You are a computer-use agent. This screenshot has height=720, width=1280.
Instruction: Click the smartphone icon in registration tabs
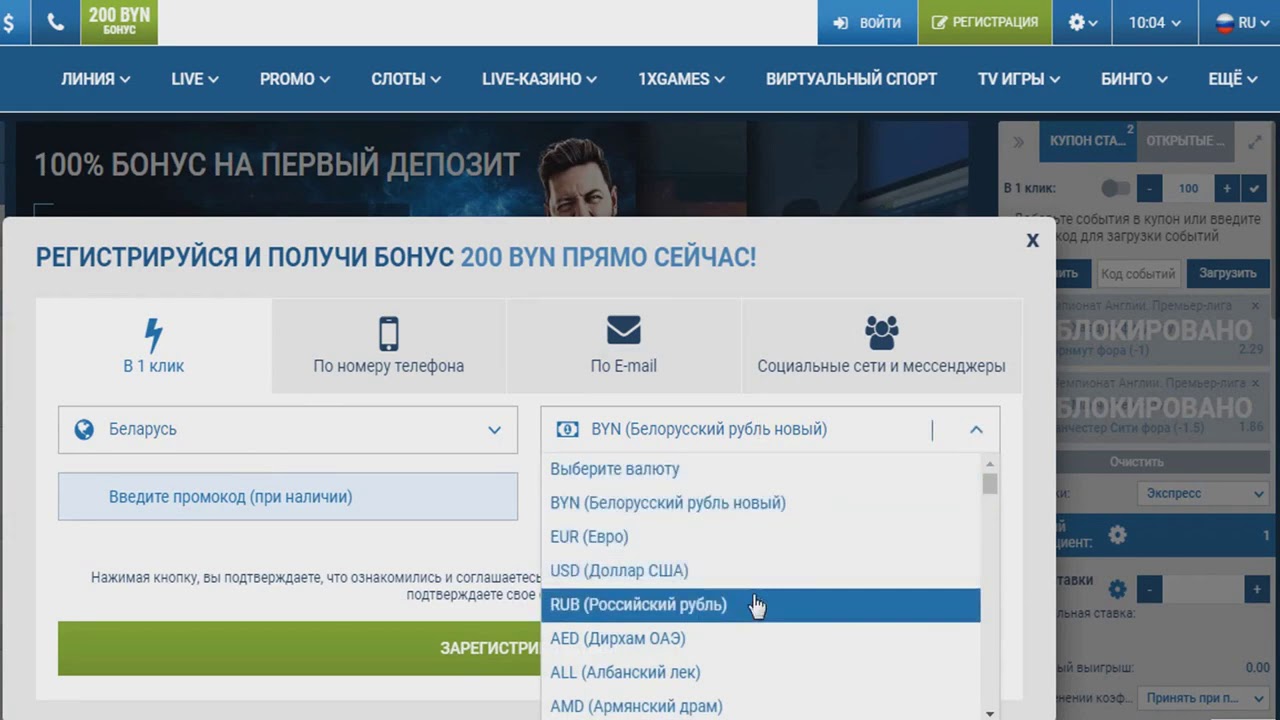pyautogui.click(x=389, y=334)
